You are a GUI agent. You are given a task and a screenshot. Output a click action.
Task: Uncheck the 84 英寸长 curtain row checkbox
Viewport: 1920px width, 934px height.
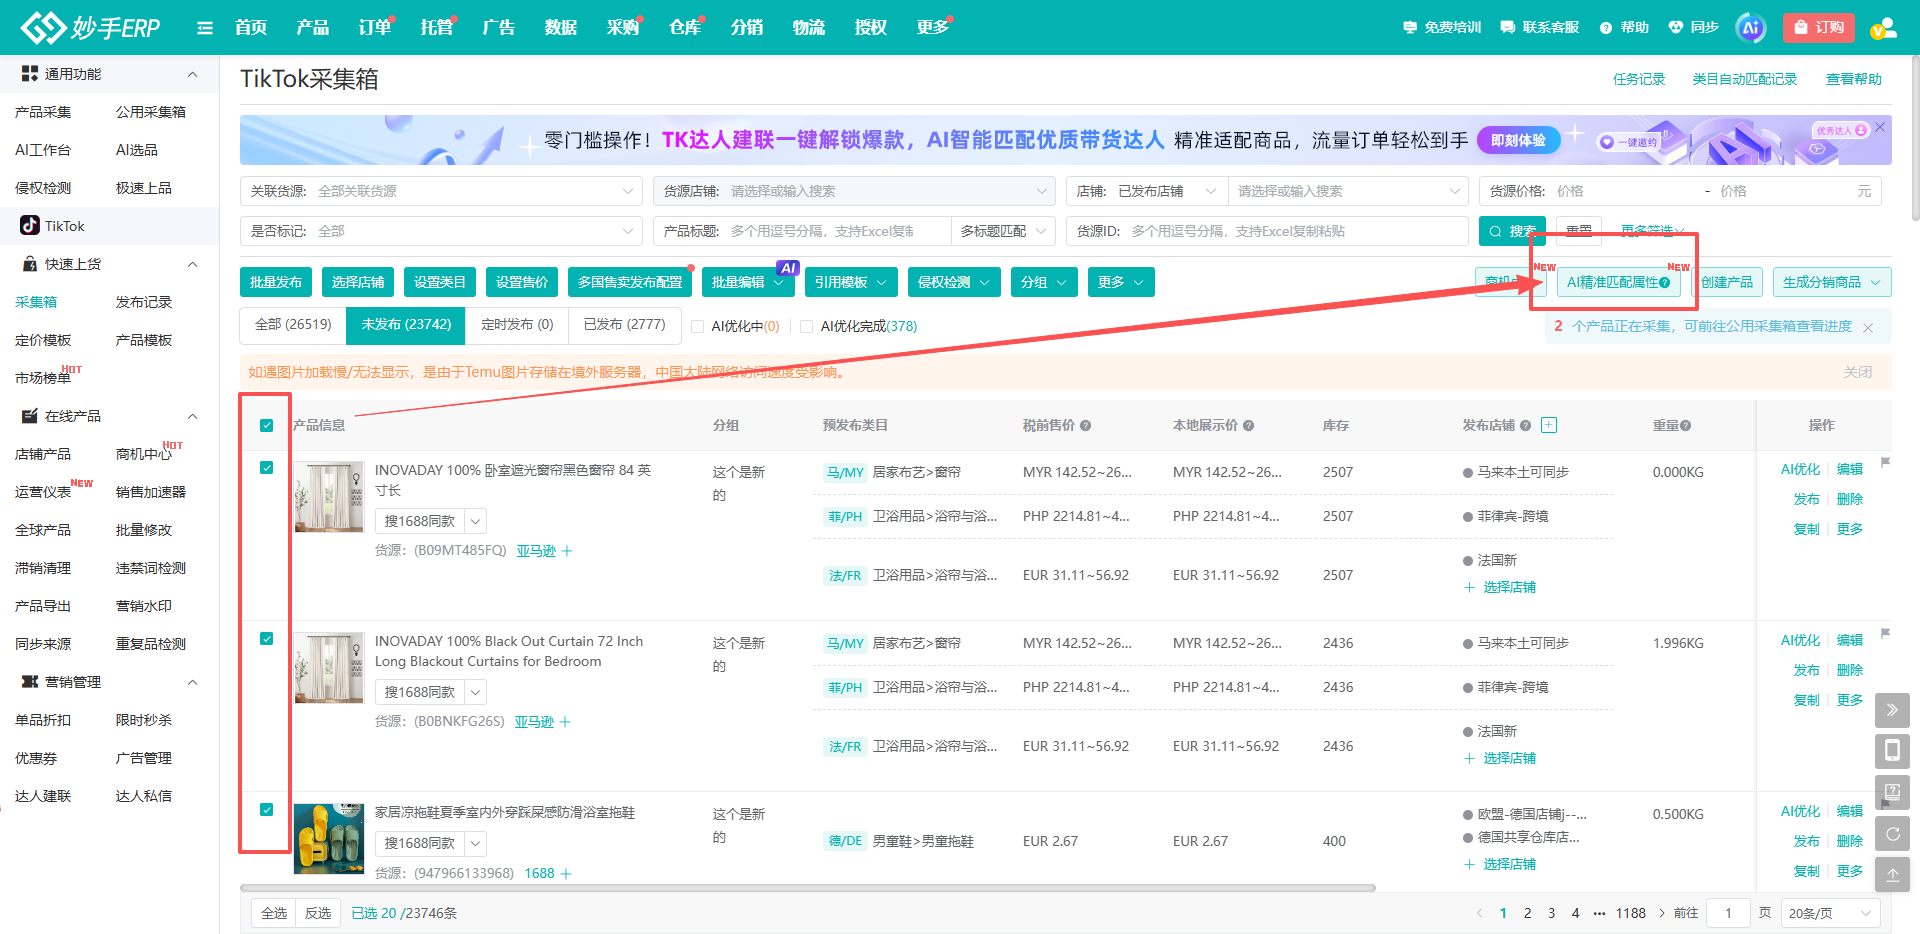tap(267, 467)
